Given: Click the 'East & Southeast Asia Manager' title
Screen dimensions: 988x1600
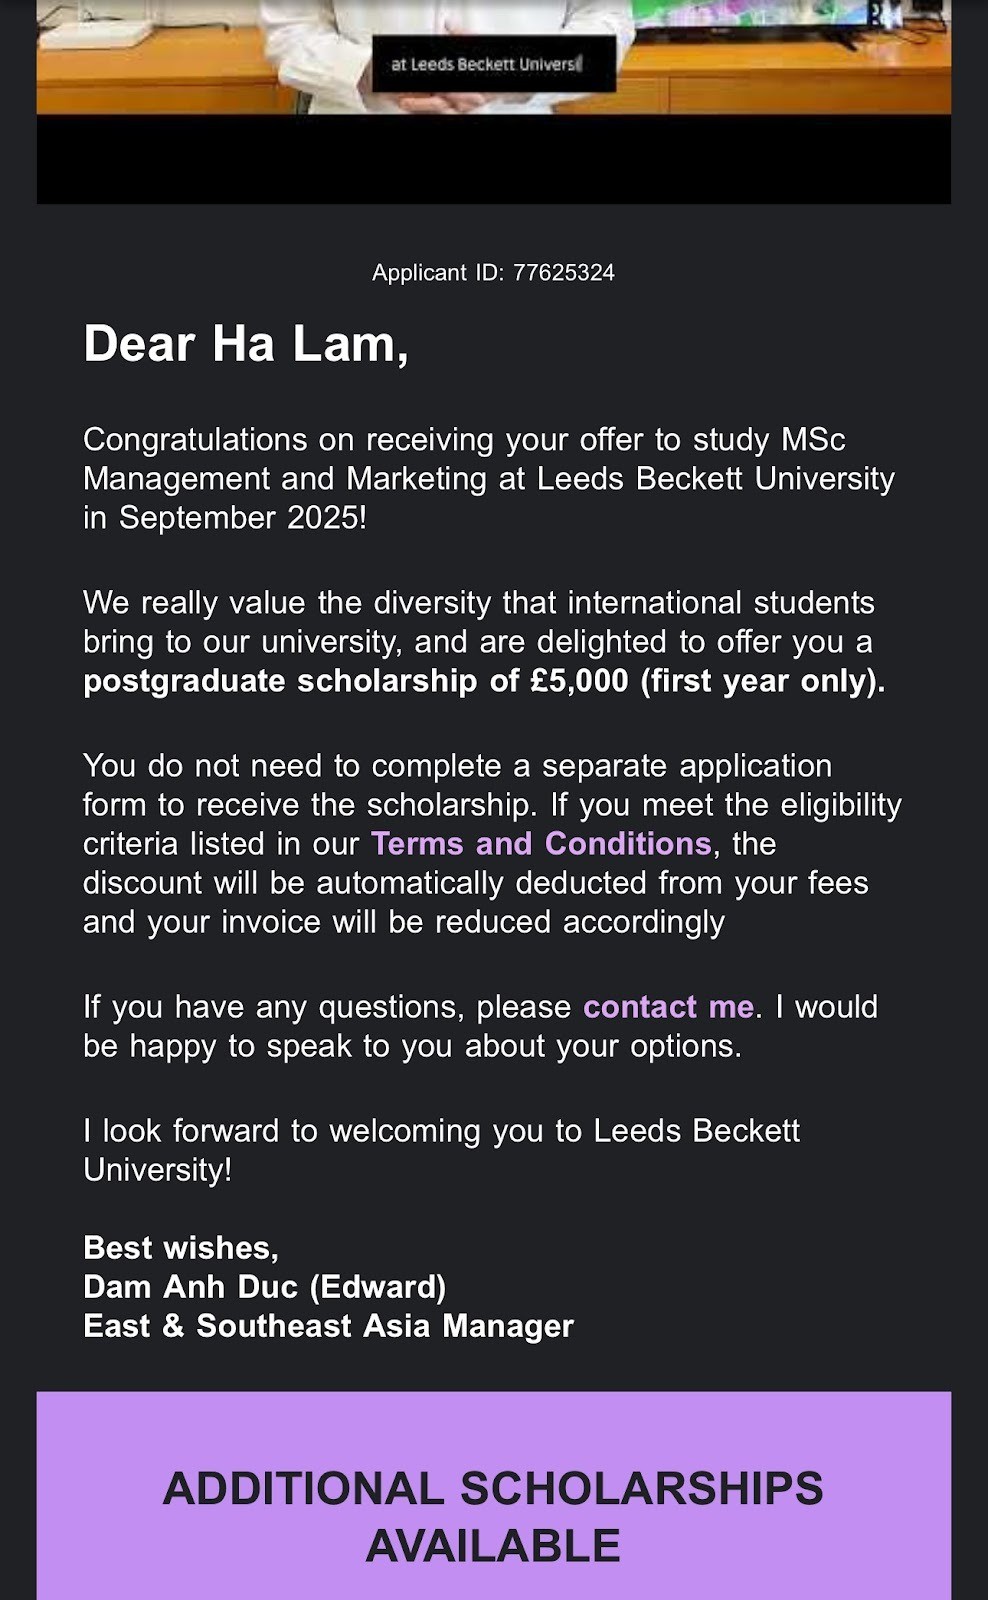Looking at the screenshot, I should pyautogui.click(x=328, y=1326).
